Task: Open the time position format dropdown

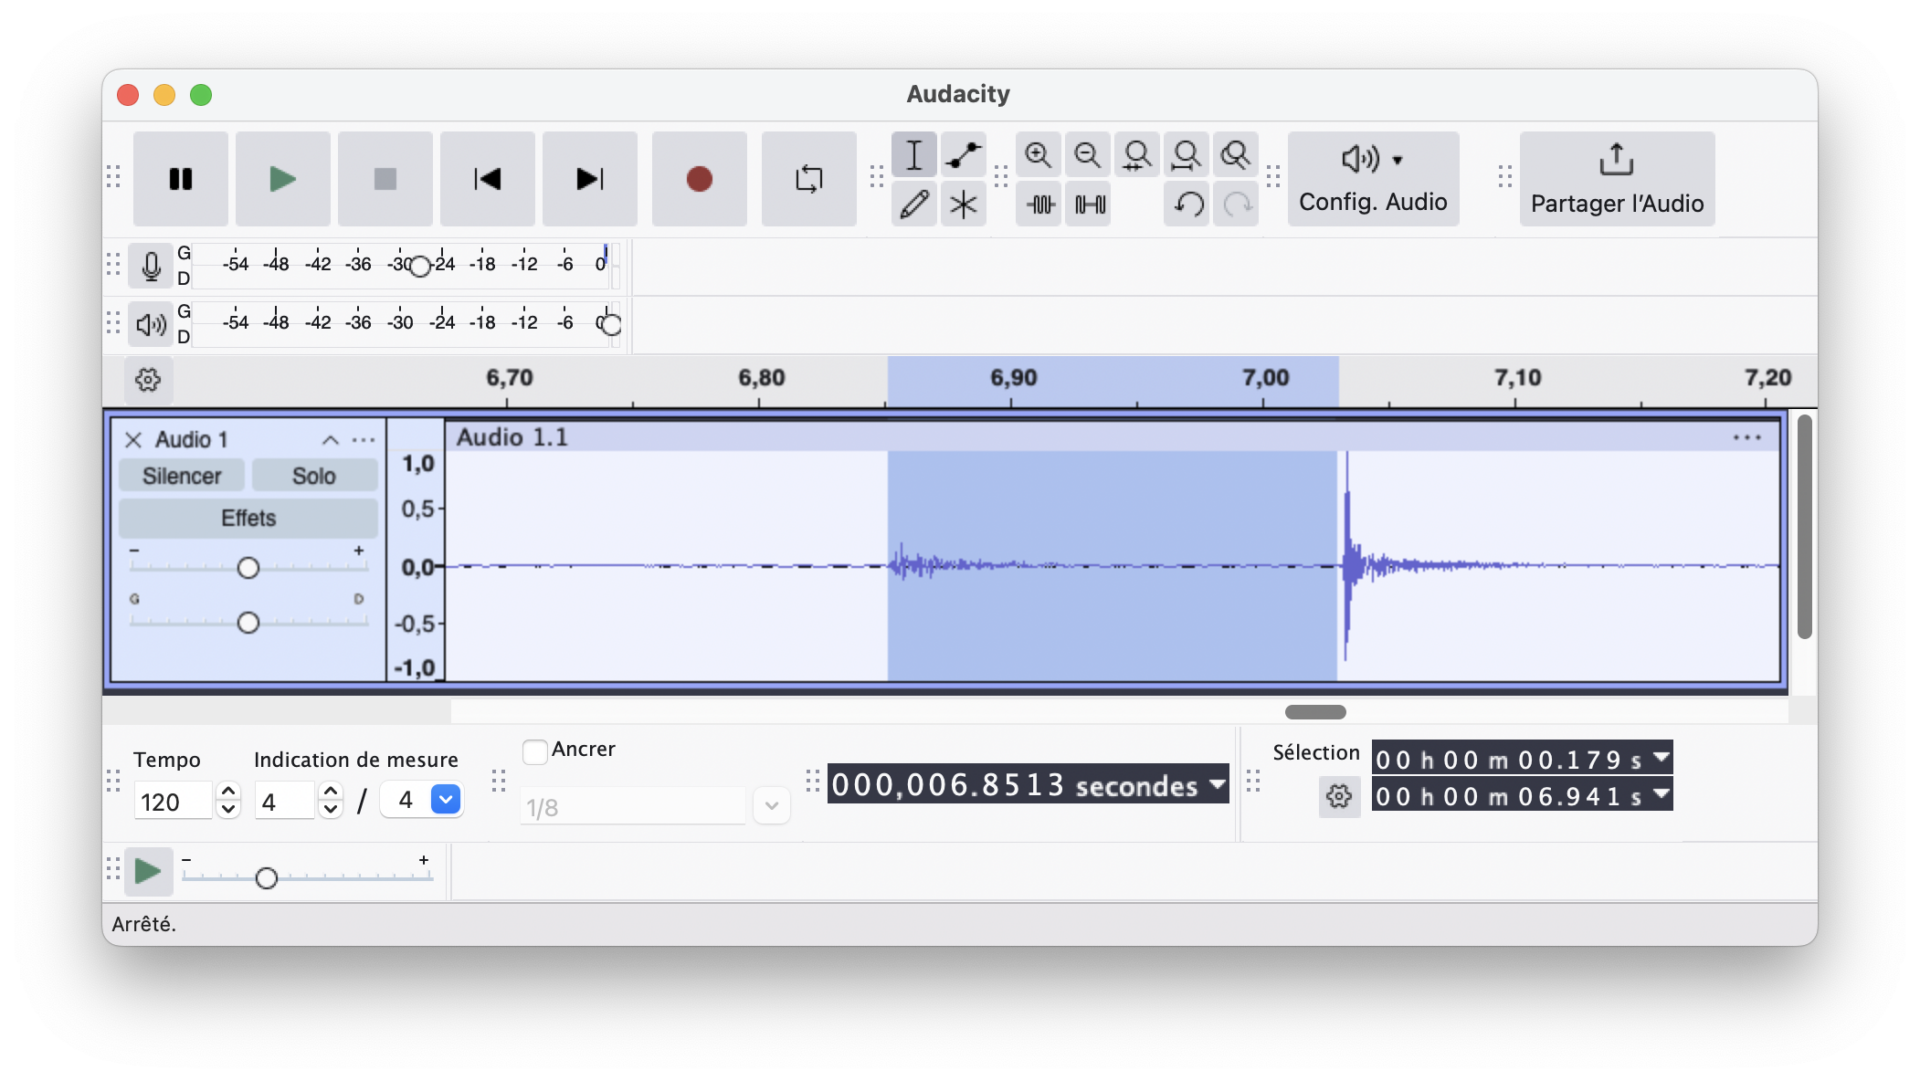Action: (1217, 784)
